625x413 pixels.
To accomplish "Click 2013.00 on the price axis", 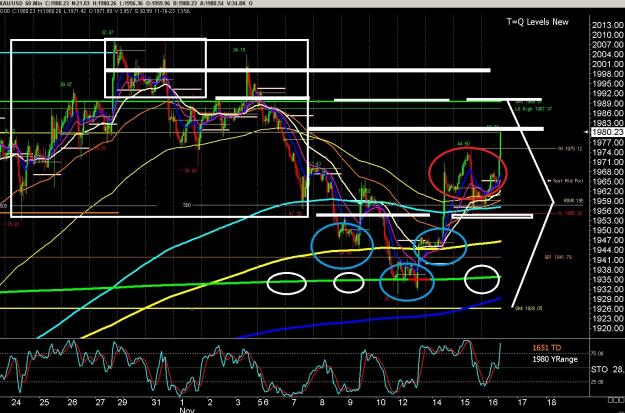I will [608, 25].
